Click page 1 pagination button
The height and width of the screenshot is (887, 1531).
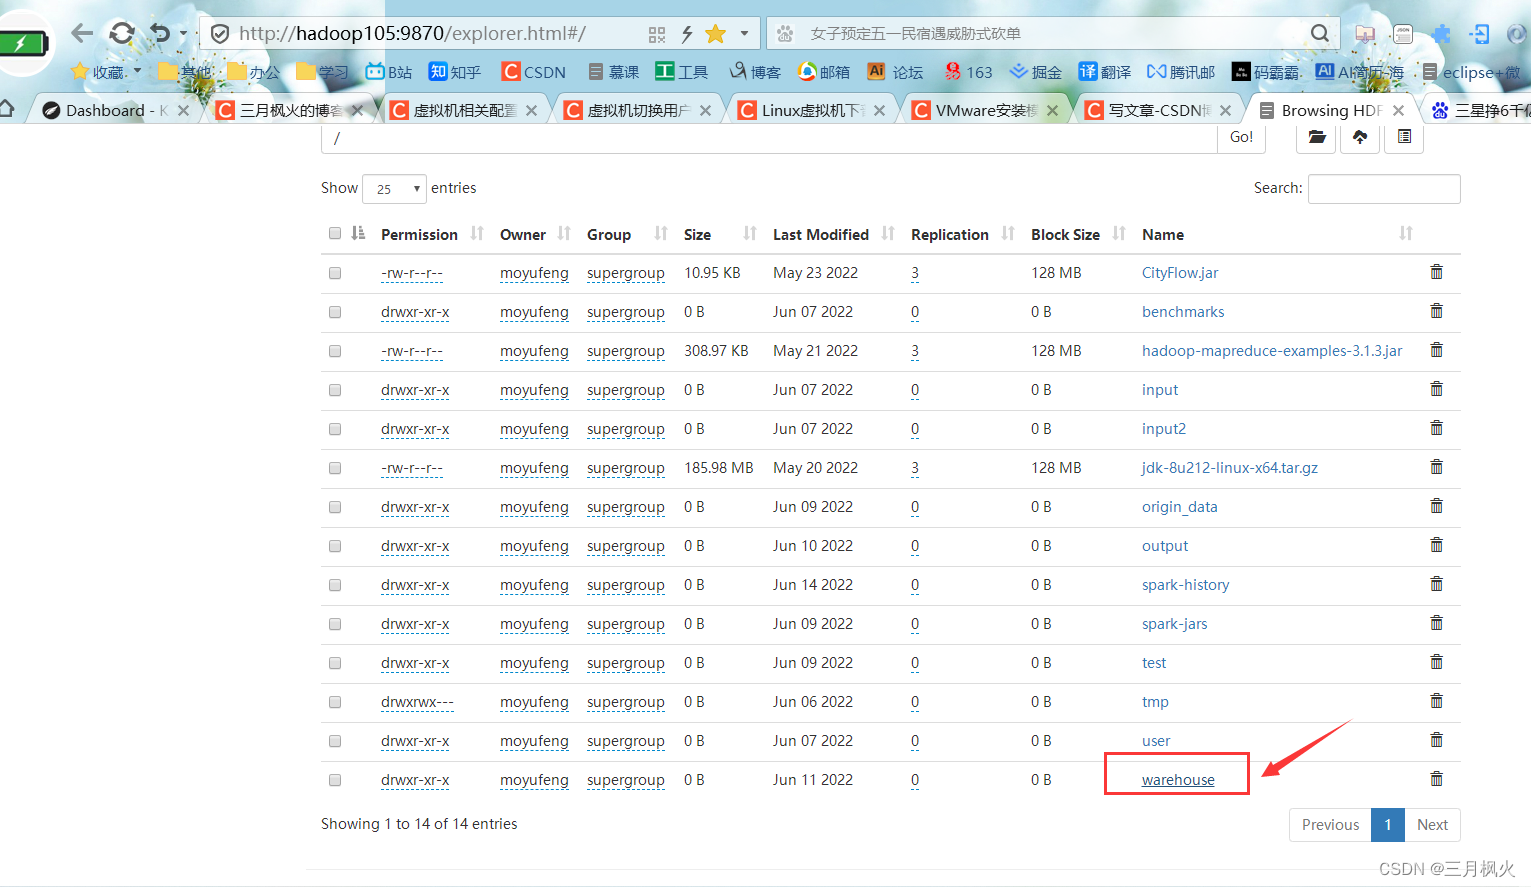[x=1388, y=825]
